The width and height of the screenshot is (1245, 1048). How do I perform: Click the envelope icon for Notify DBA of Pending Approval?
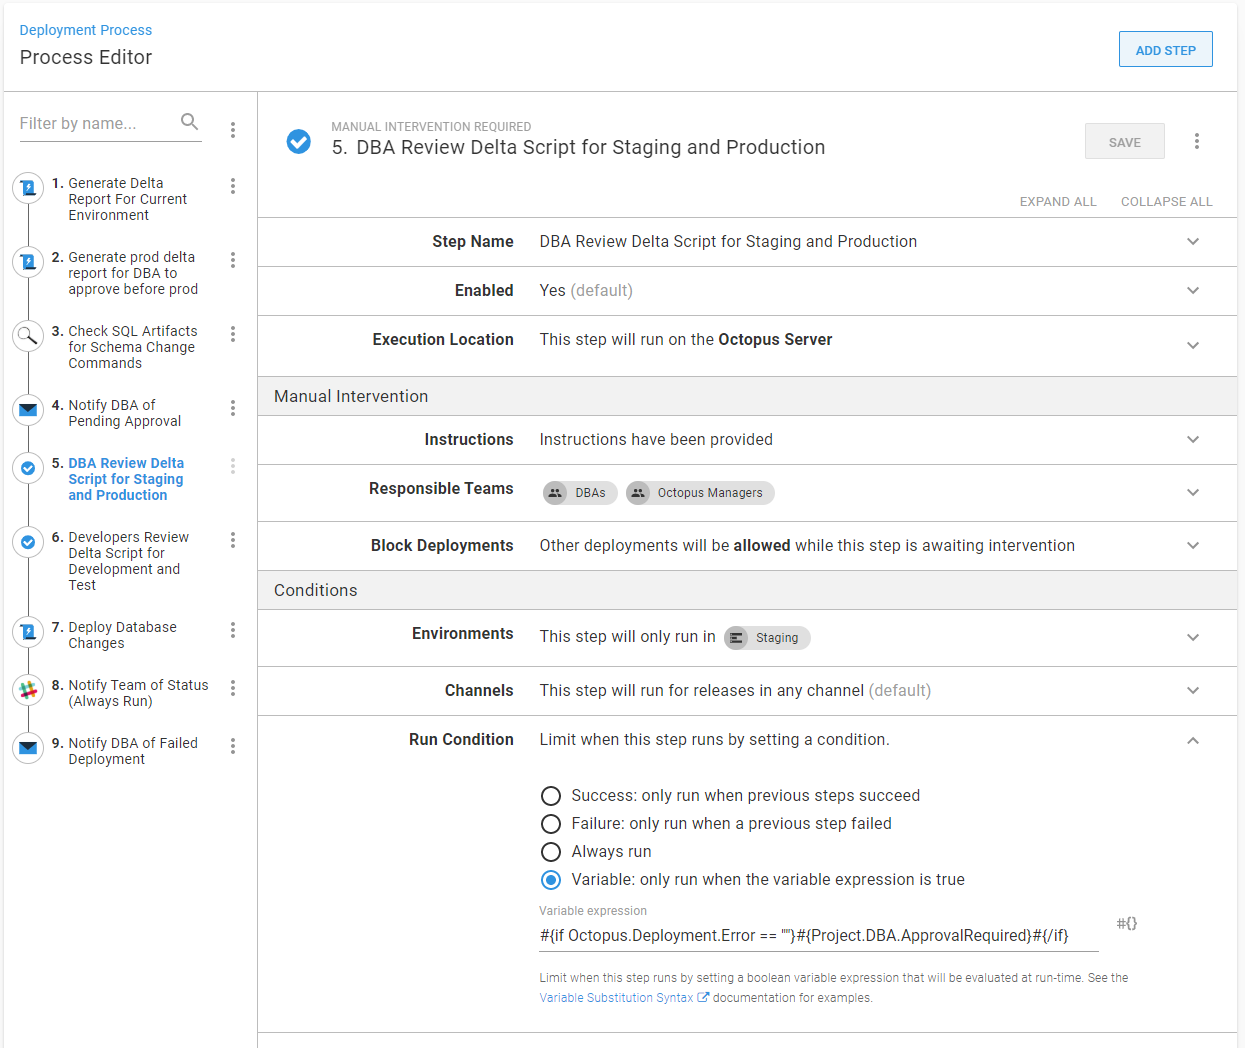click(x=28, y=409)
